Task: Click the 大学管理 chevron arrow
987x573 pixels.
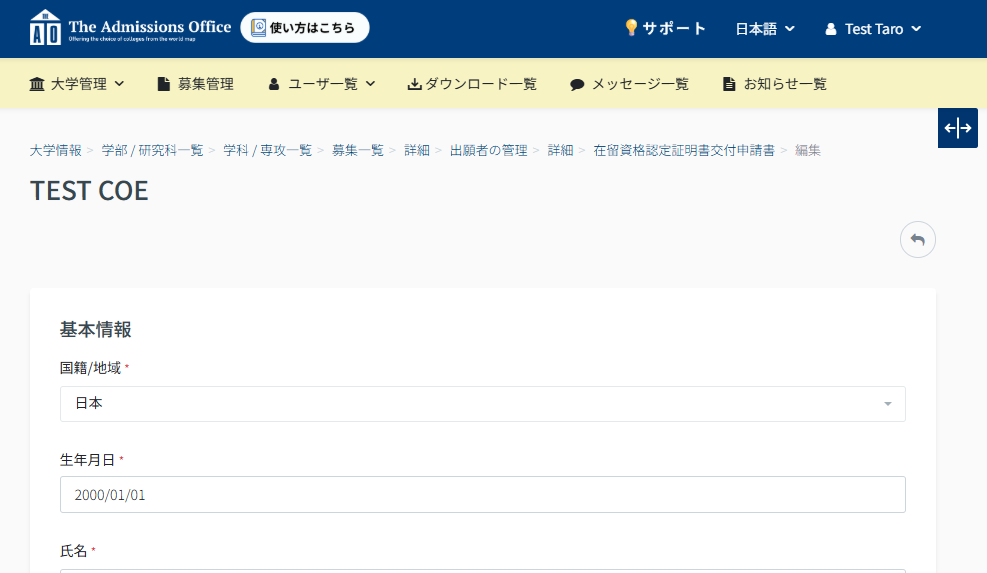Action: pyautogui.click(x=119, y=84)
